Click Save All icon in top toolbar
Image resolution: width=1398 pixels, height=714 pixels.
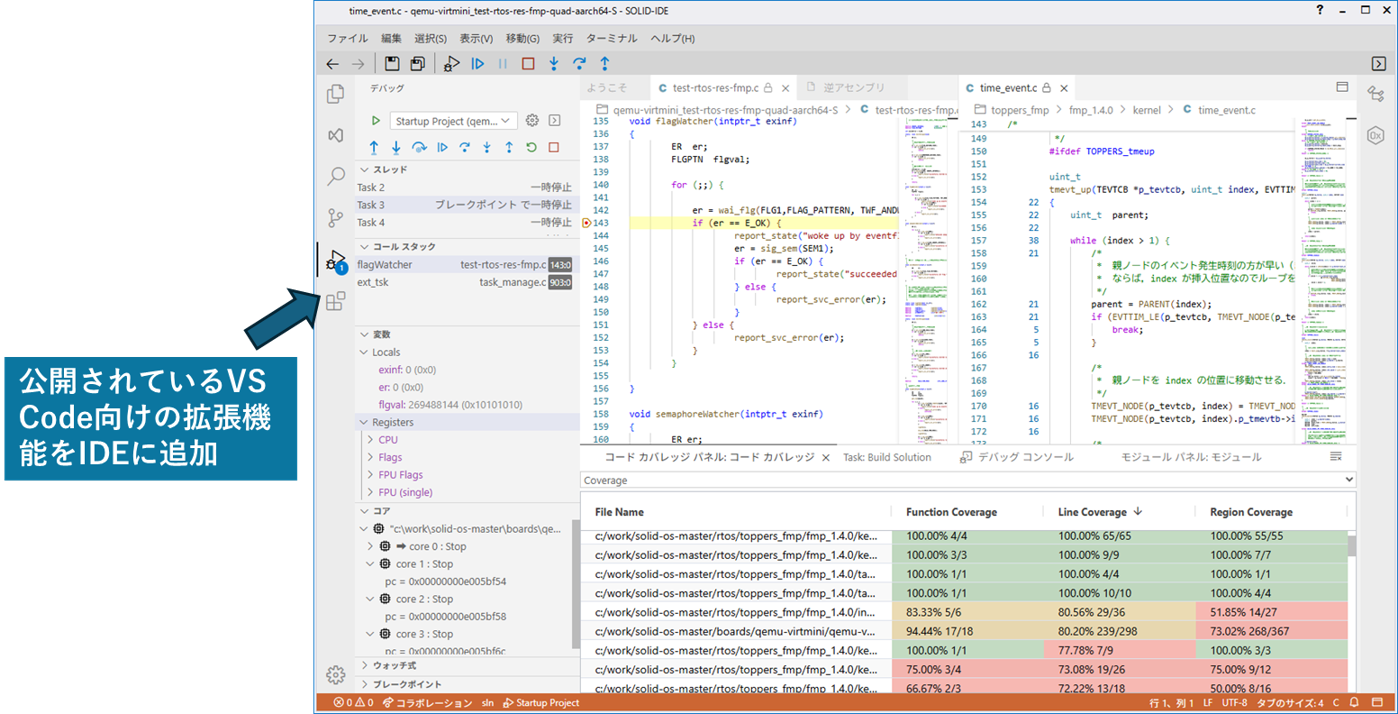coord(417,64)
